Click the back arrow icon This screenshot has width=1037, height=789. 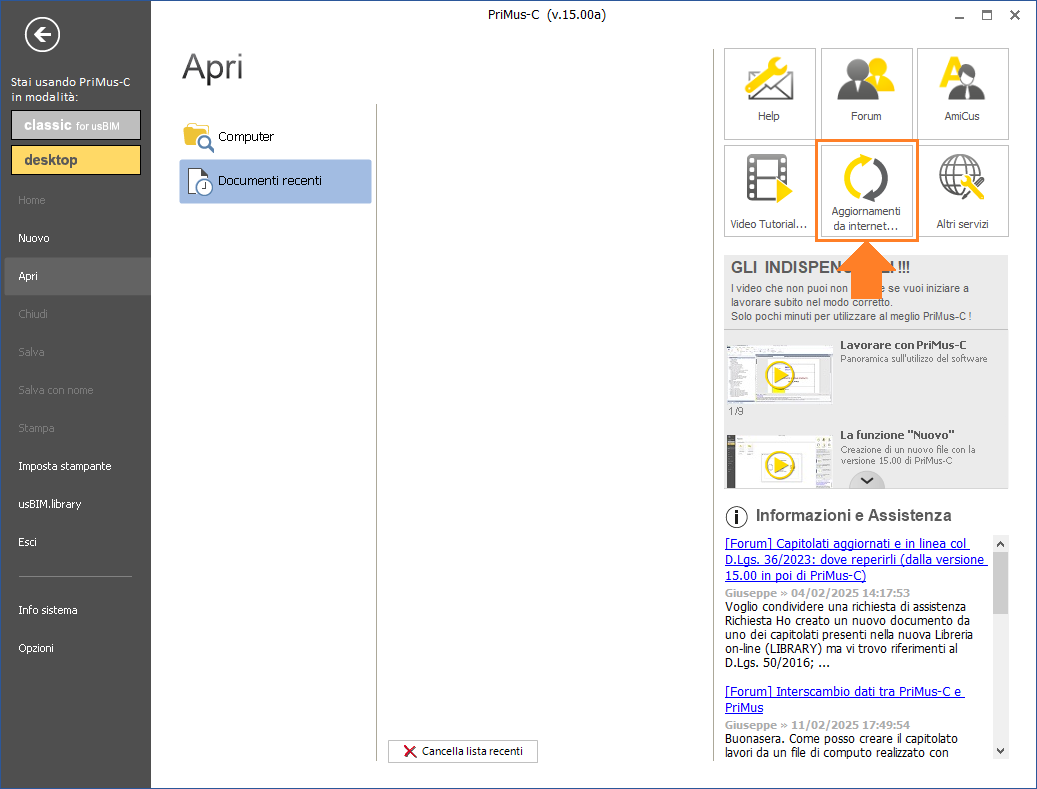pos(42,35)
